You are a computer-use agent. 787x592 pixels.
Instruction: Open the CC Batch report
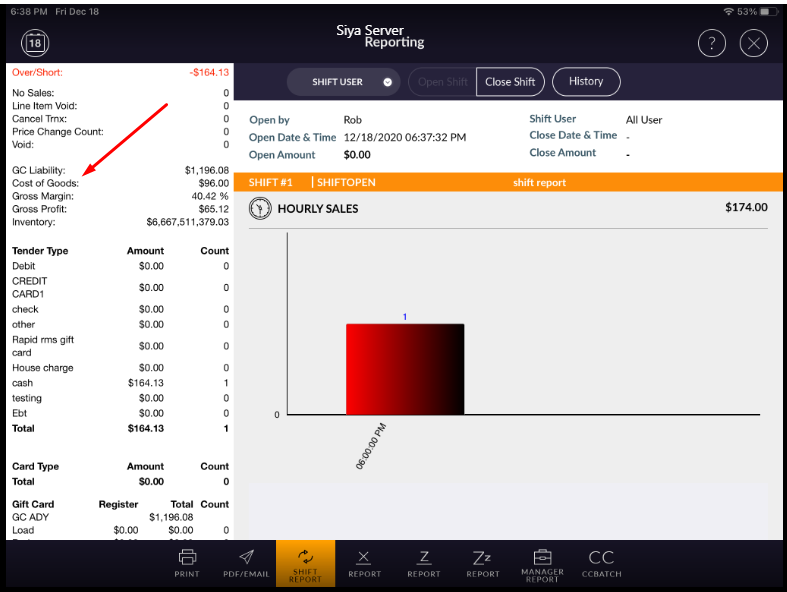tap(601, 563)
